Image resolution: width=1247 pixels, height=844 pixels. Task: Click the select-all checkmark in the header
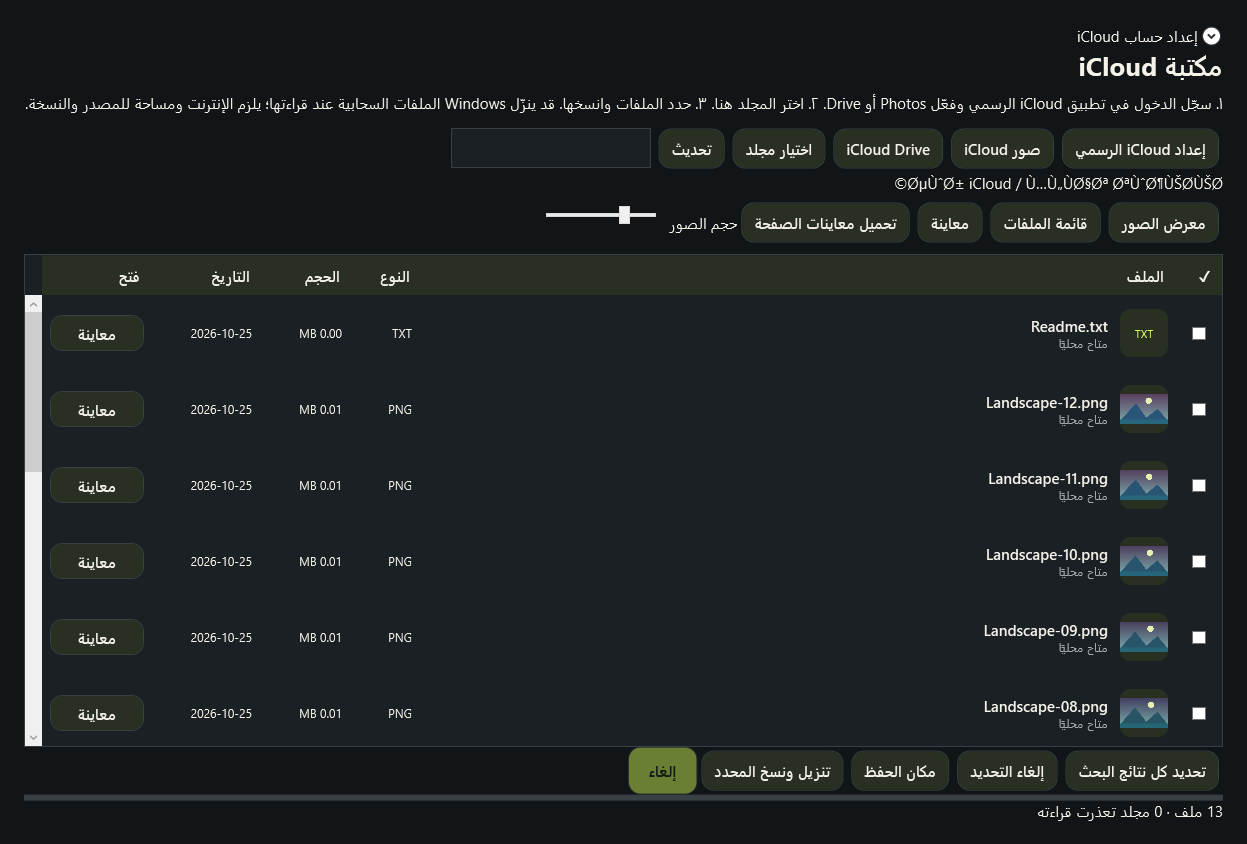click(x=1204, y=277)
